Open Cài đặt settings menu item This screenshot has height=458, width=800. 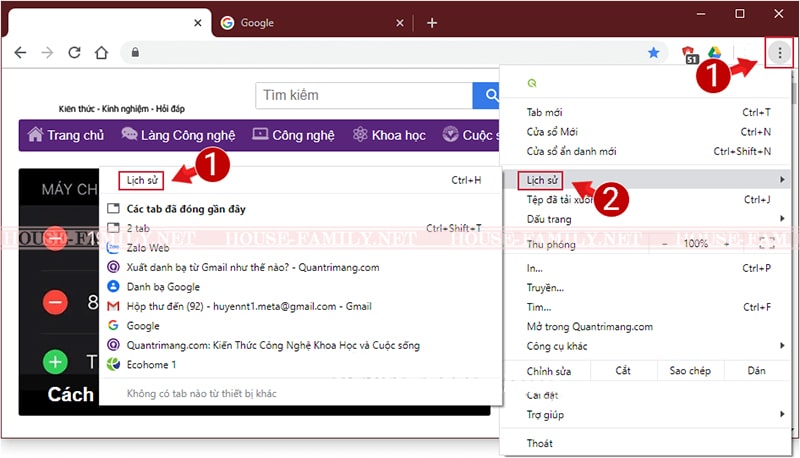point(648,395)
